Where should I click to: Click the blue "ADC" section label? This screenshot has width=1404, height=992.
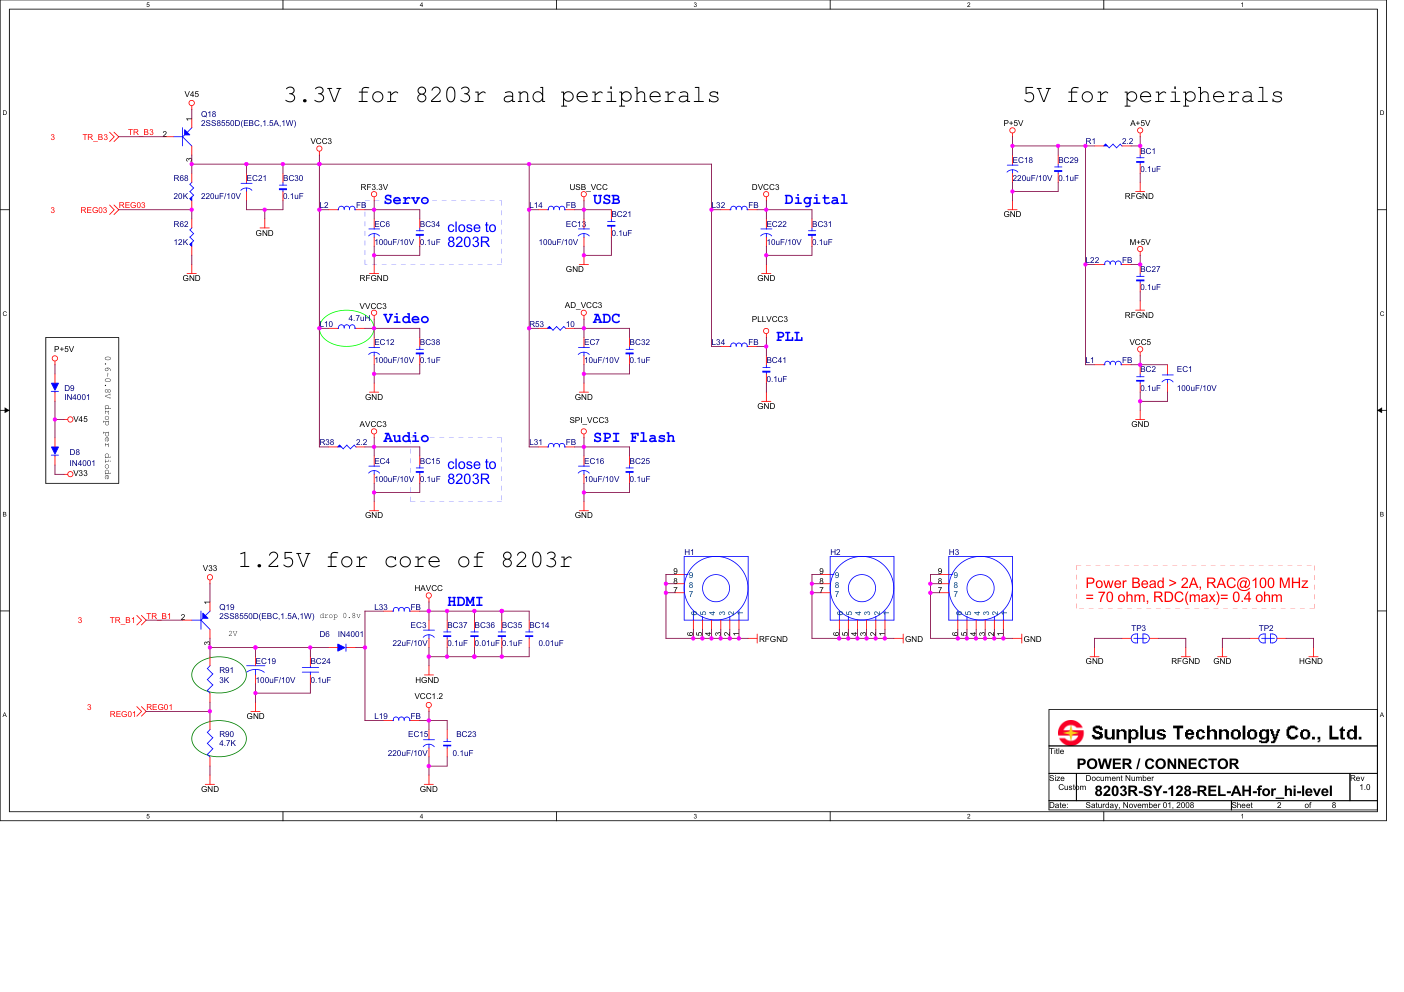[606, 319]
